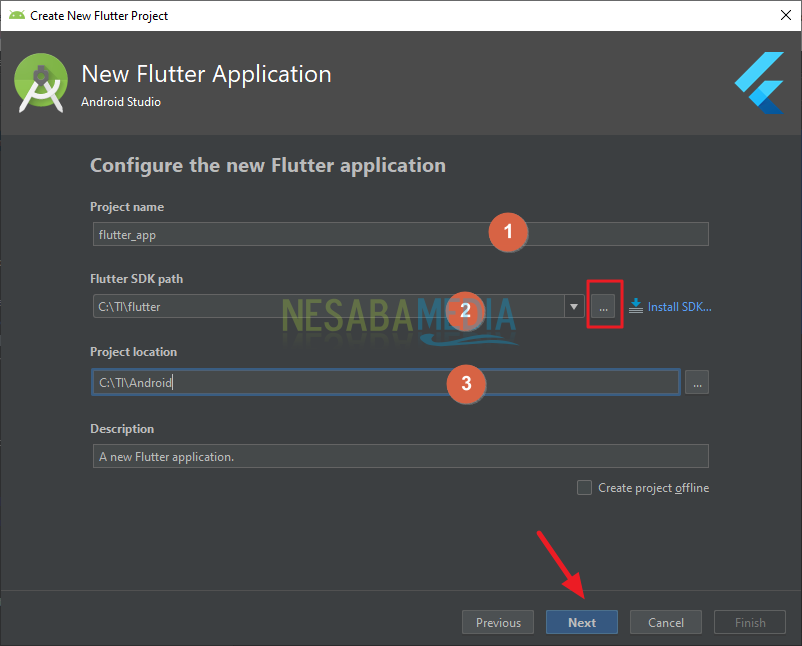802x646 pixels.
Task: Click the Description input field
Action: pos(400,456)
